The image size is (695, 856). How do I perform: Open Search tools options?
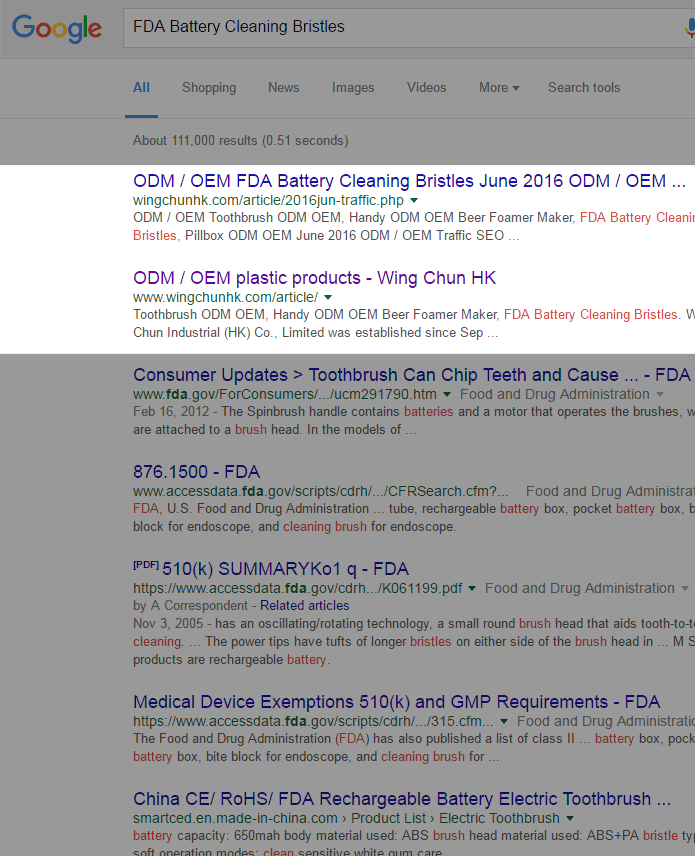coord(584,87)
